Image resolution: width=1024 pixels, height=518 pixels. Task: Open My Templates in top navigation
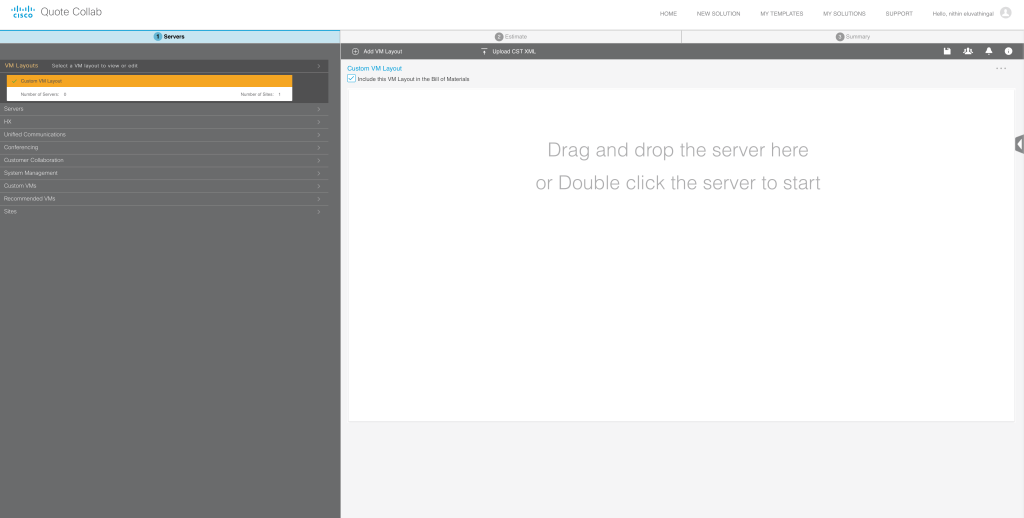[x=781, y=14]
